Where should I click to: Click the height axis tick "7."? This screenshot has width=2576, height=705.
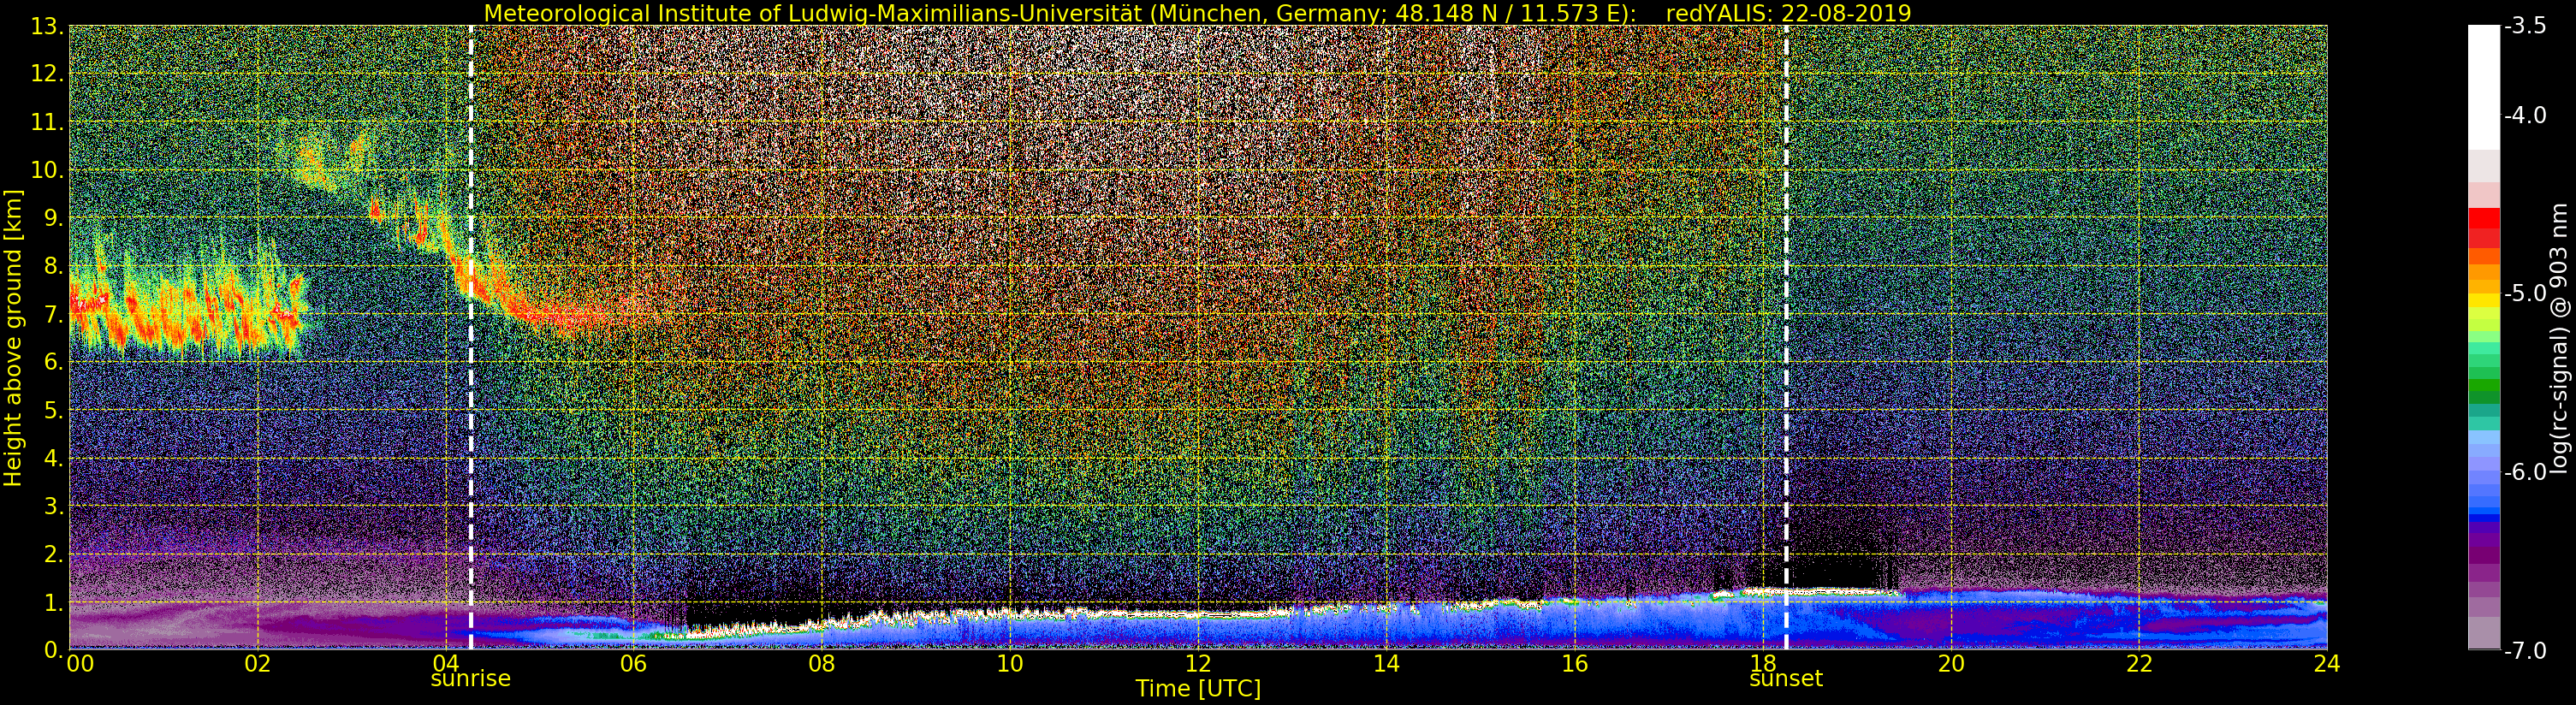(53, 314)
